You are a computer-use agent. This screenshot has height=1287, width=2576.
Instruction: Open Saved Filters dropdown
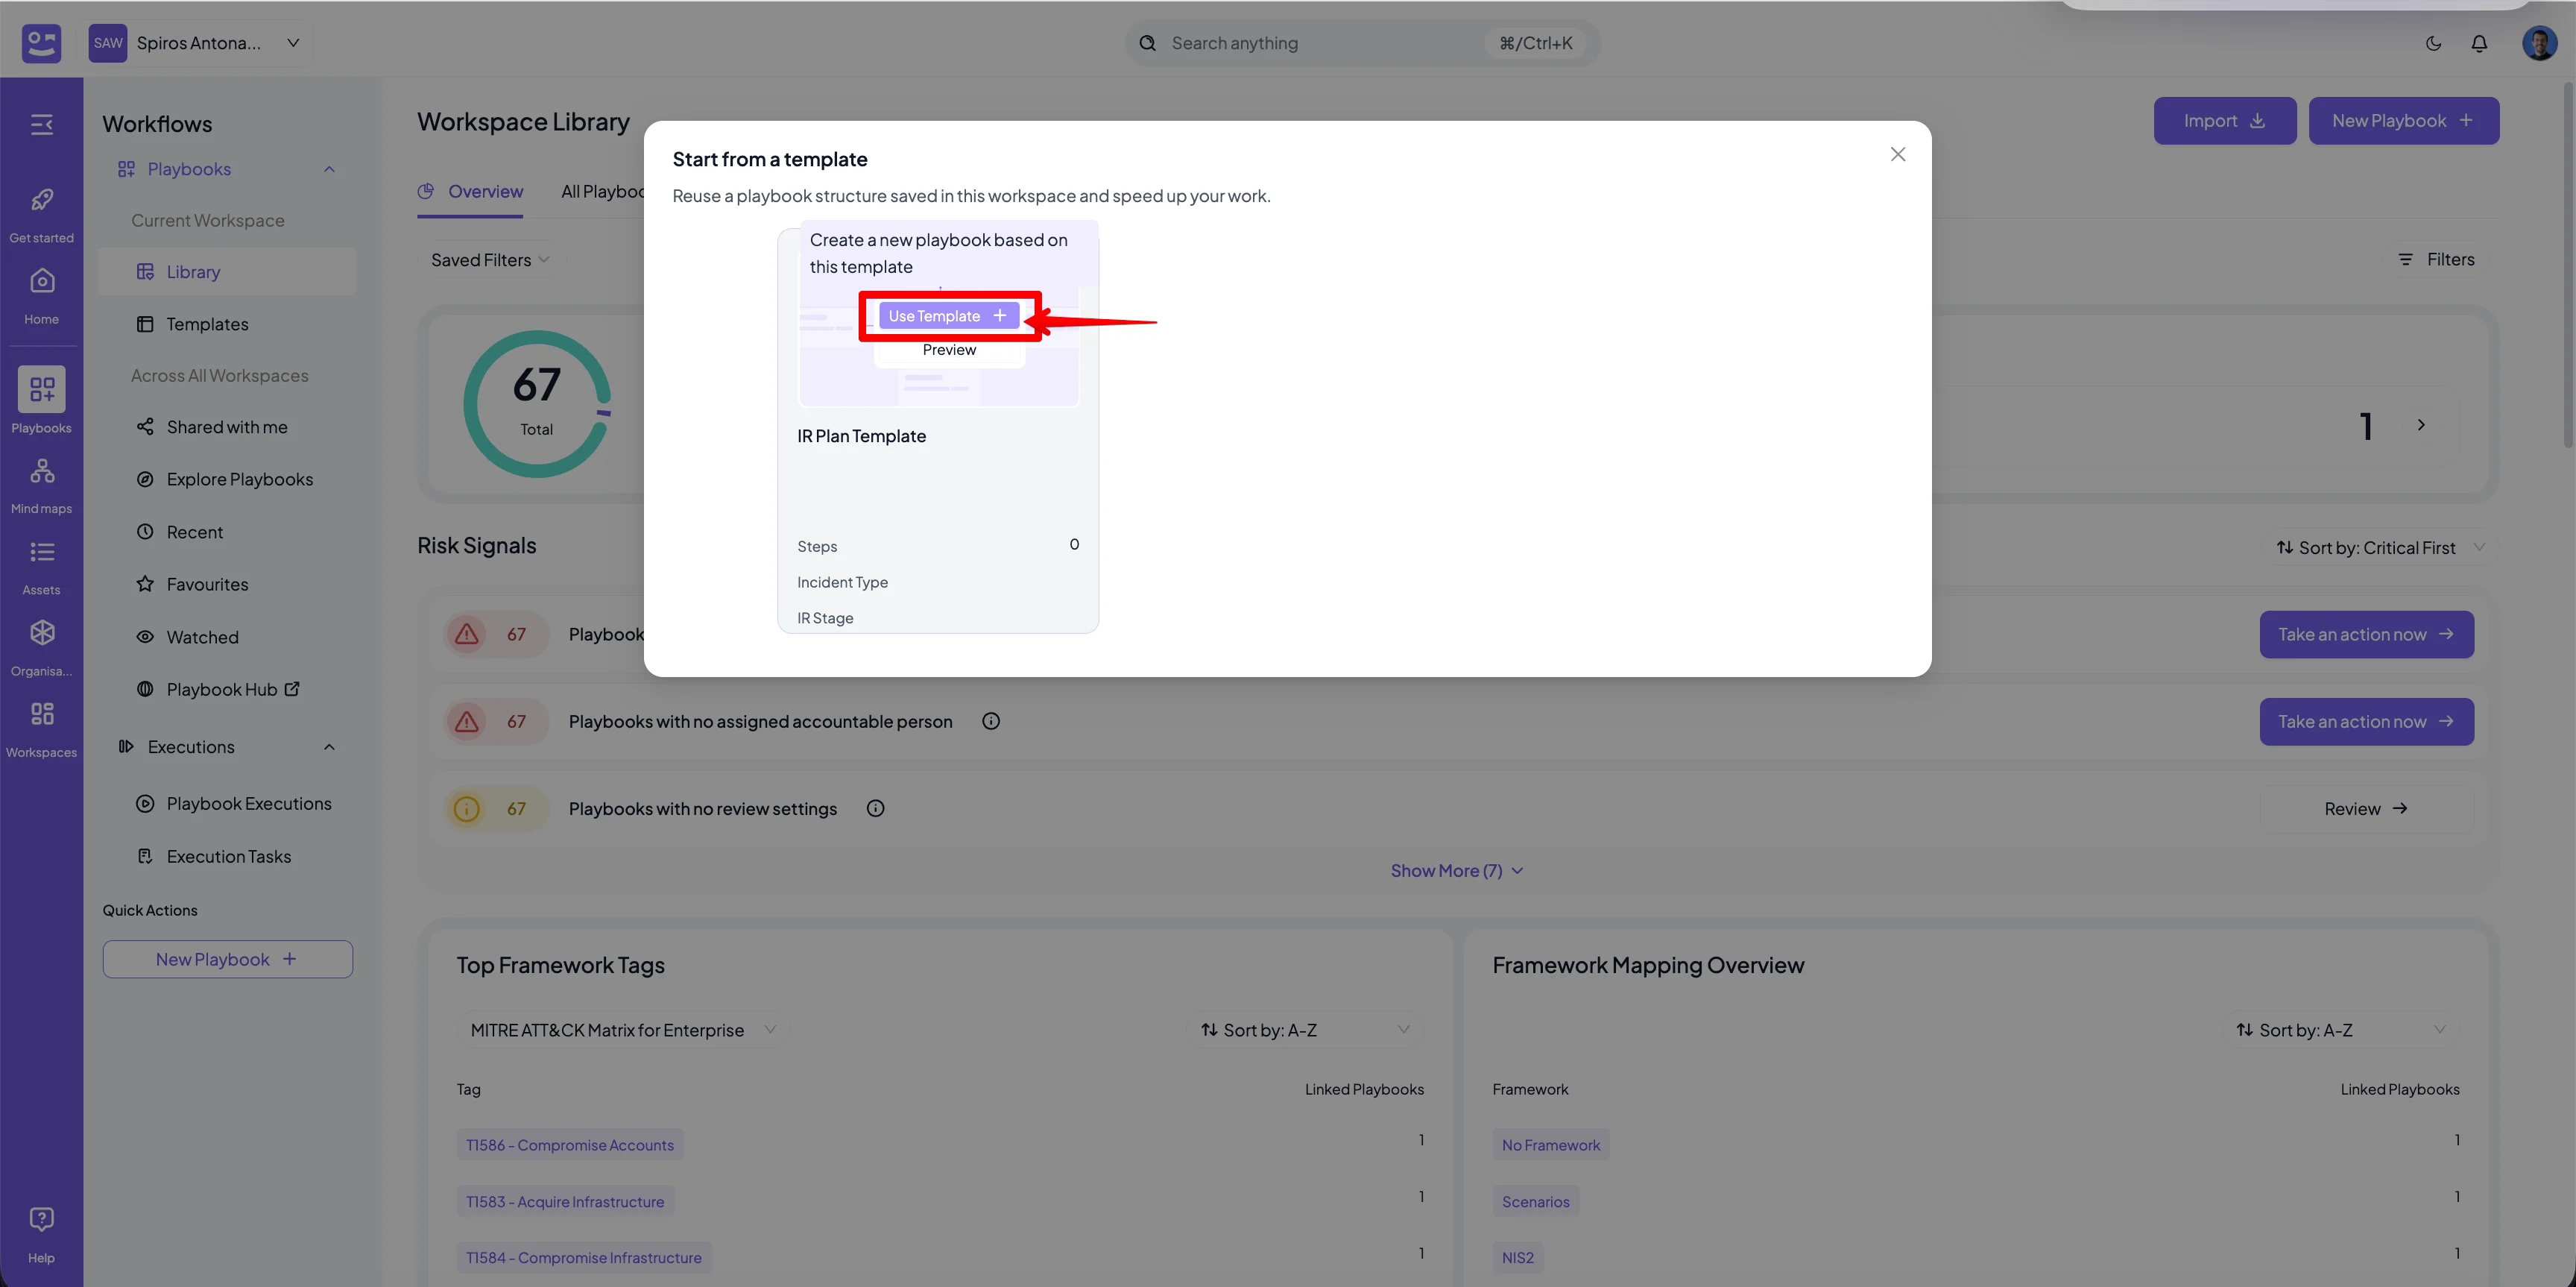click(x=490, y=260)
